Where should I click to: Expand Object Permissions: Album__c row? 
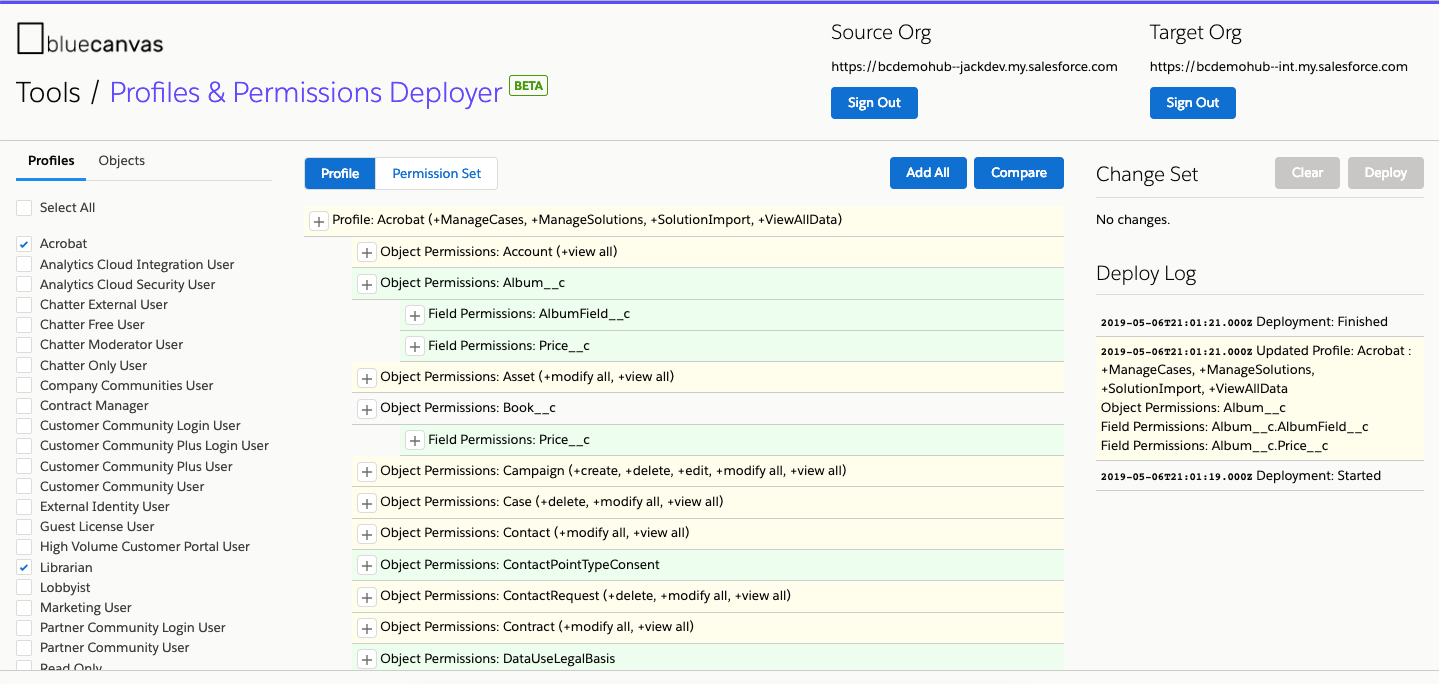tap(367, 284)
